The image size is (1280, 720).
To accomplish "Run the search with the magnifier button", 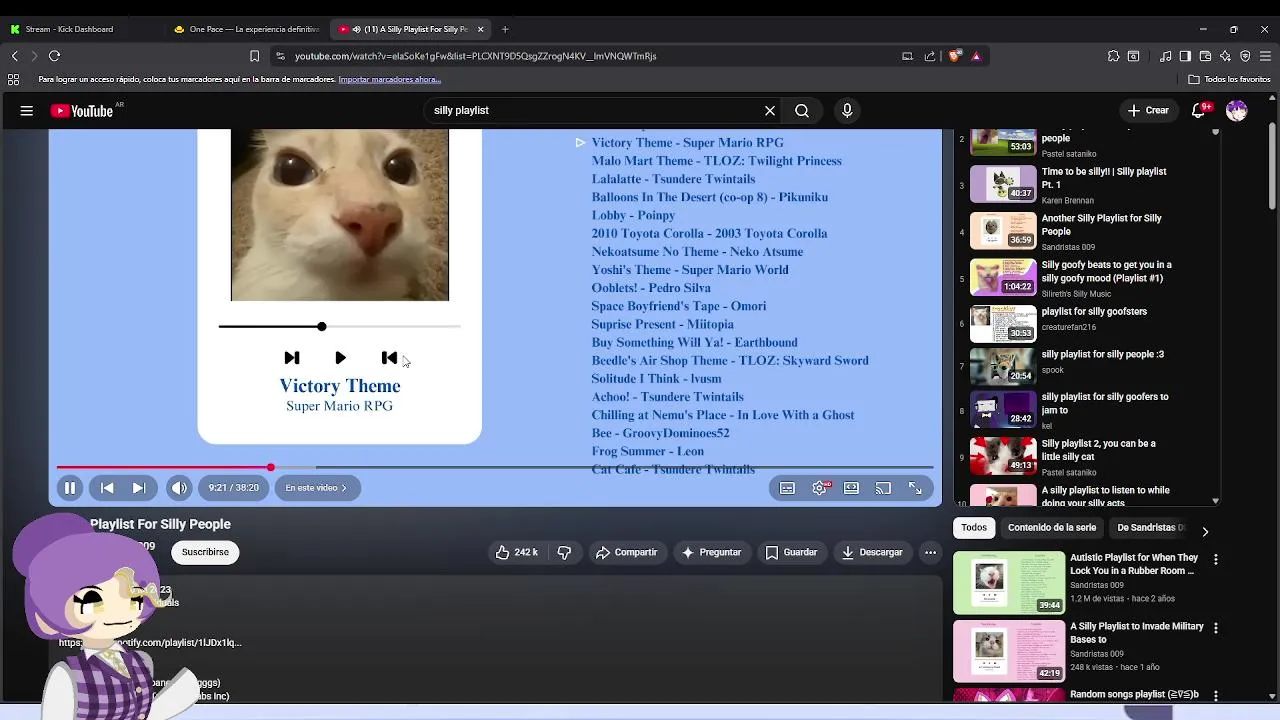I will point(802,111).
